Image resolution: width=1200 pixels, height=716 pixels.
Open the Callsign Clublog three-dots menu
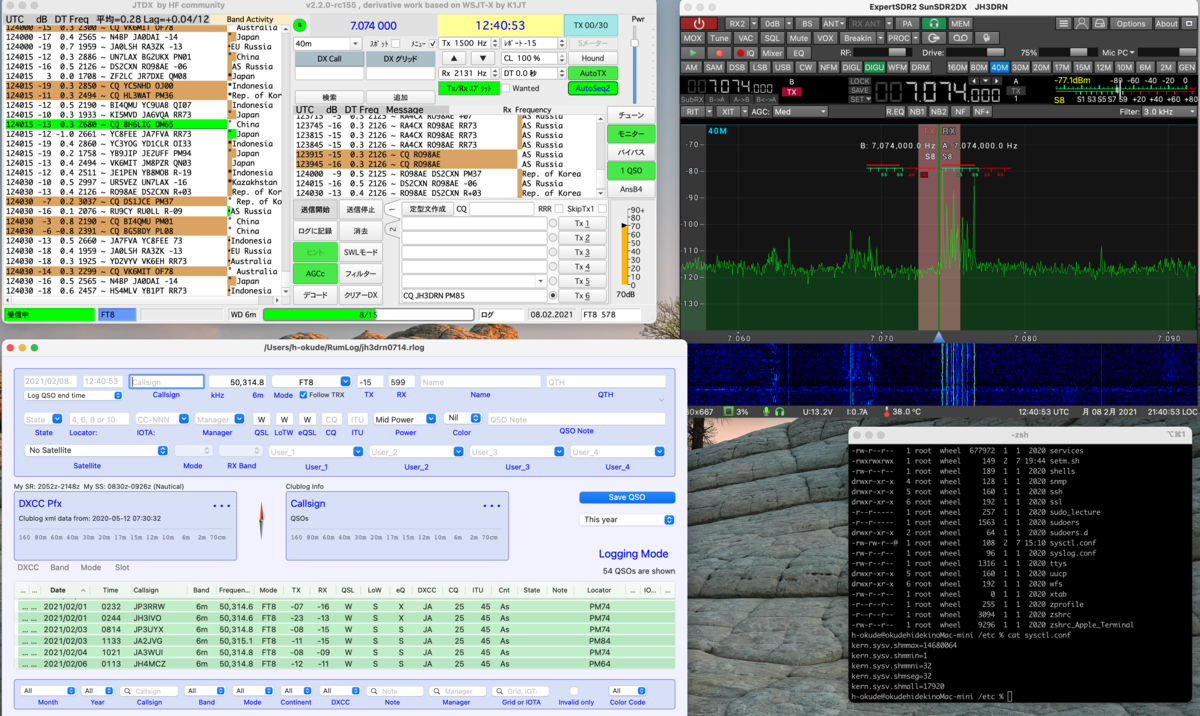(491, 506)
